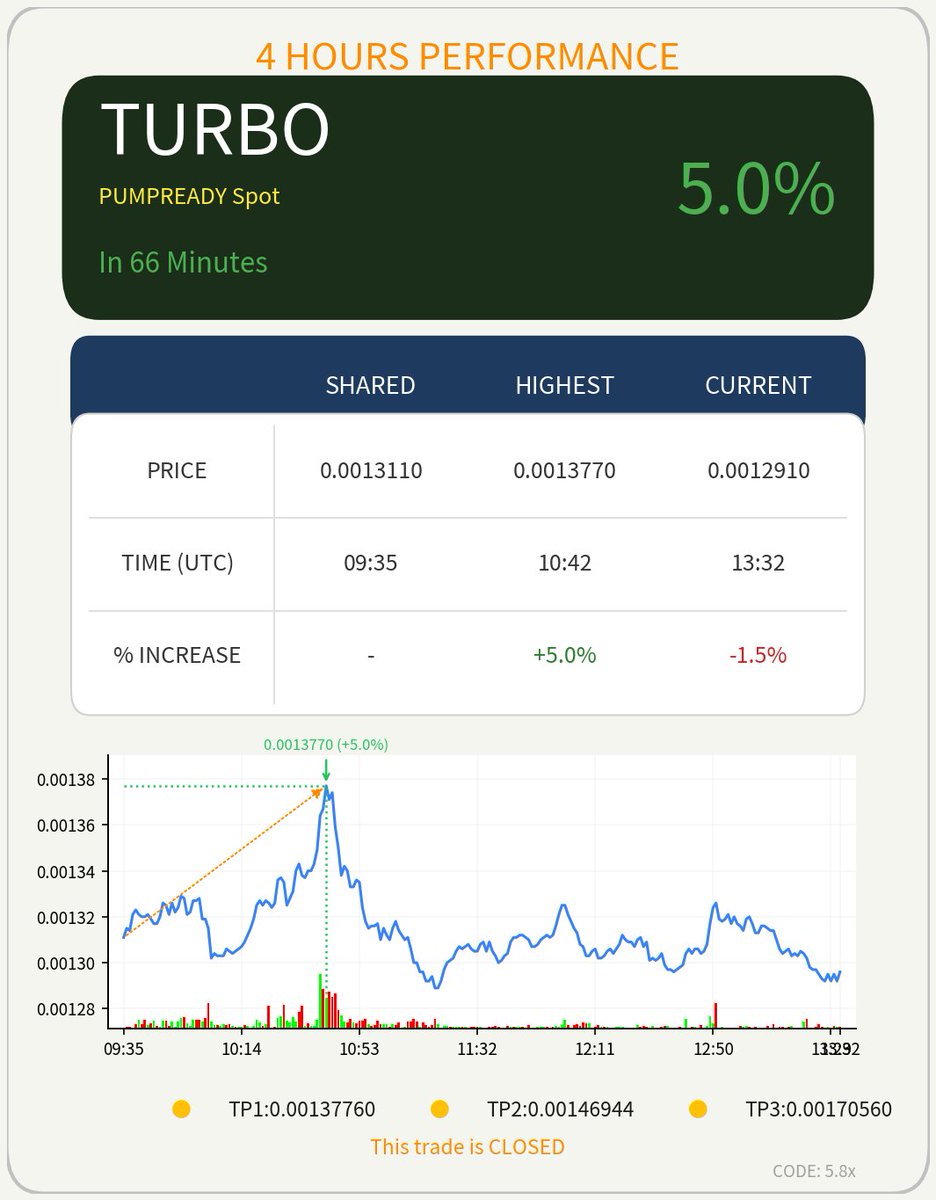The width and height of the screenshot is (936, 1200).
Task: Click the 12:50 x-axis label
Action: pos(713,1049)
